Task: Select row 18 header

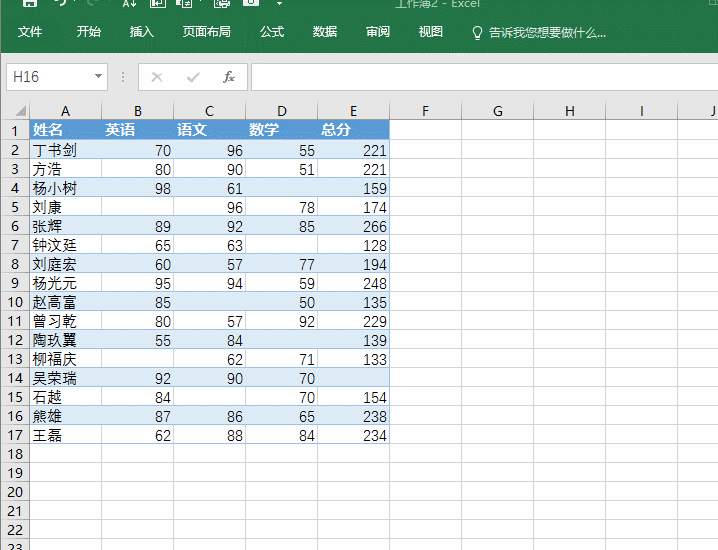Action: coord(15,454)
